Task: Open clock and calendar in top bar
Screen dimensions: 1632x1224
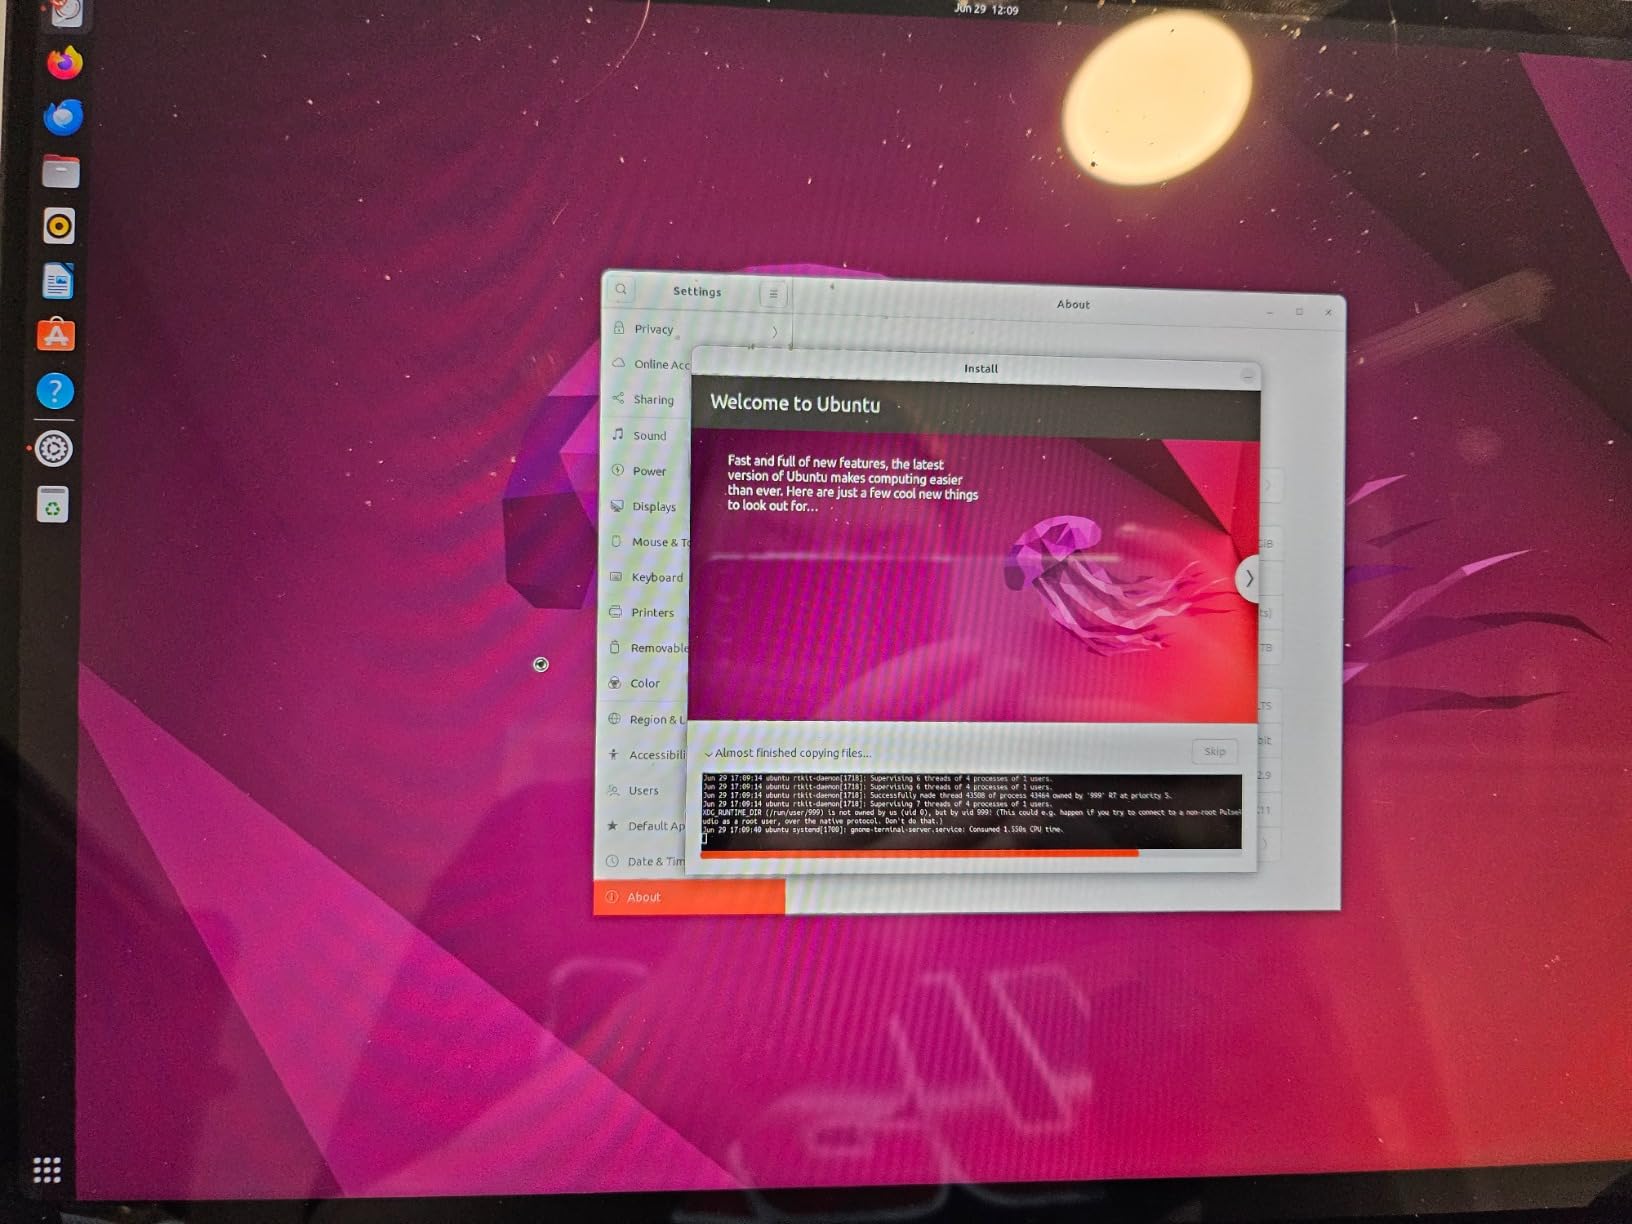Action: pyautogui.click(x=986, y=9)
